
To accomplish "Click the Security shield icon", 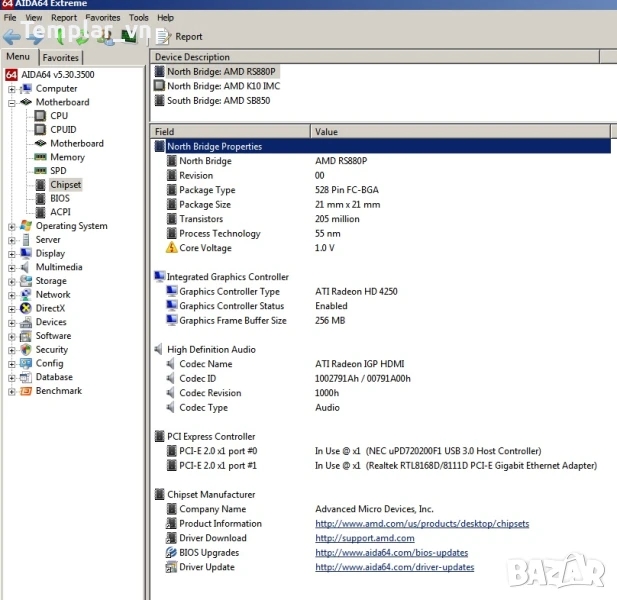I will click(x=26, y=350).
